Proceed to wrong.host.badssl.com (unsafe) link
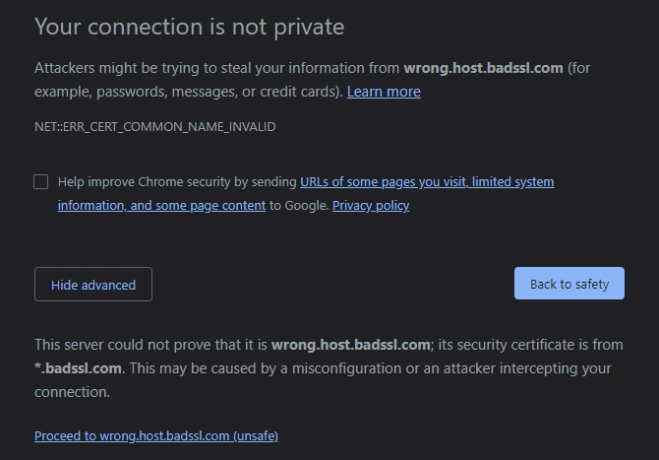 (x=156, y=436)
